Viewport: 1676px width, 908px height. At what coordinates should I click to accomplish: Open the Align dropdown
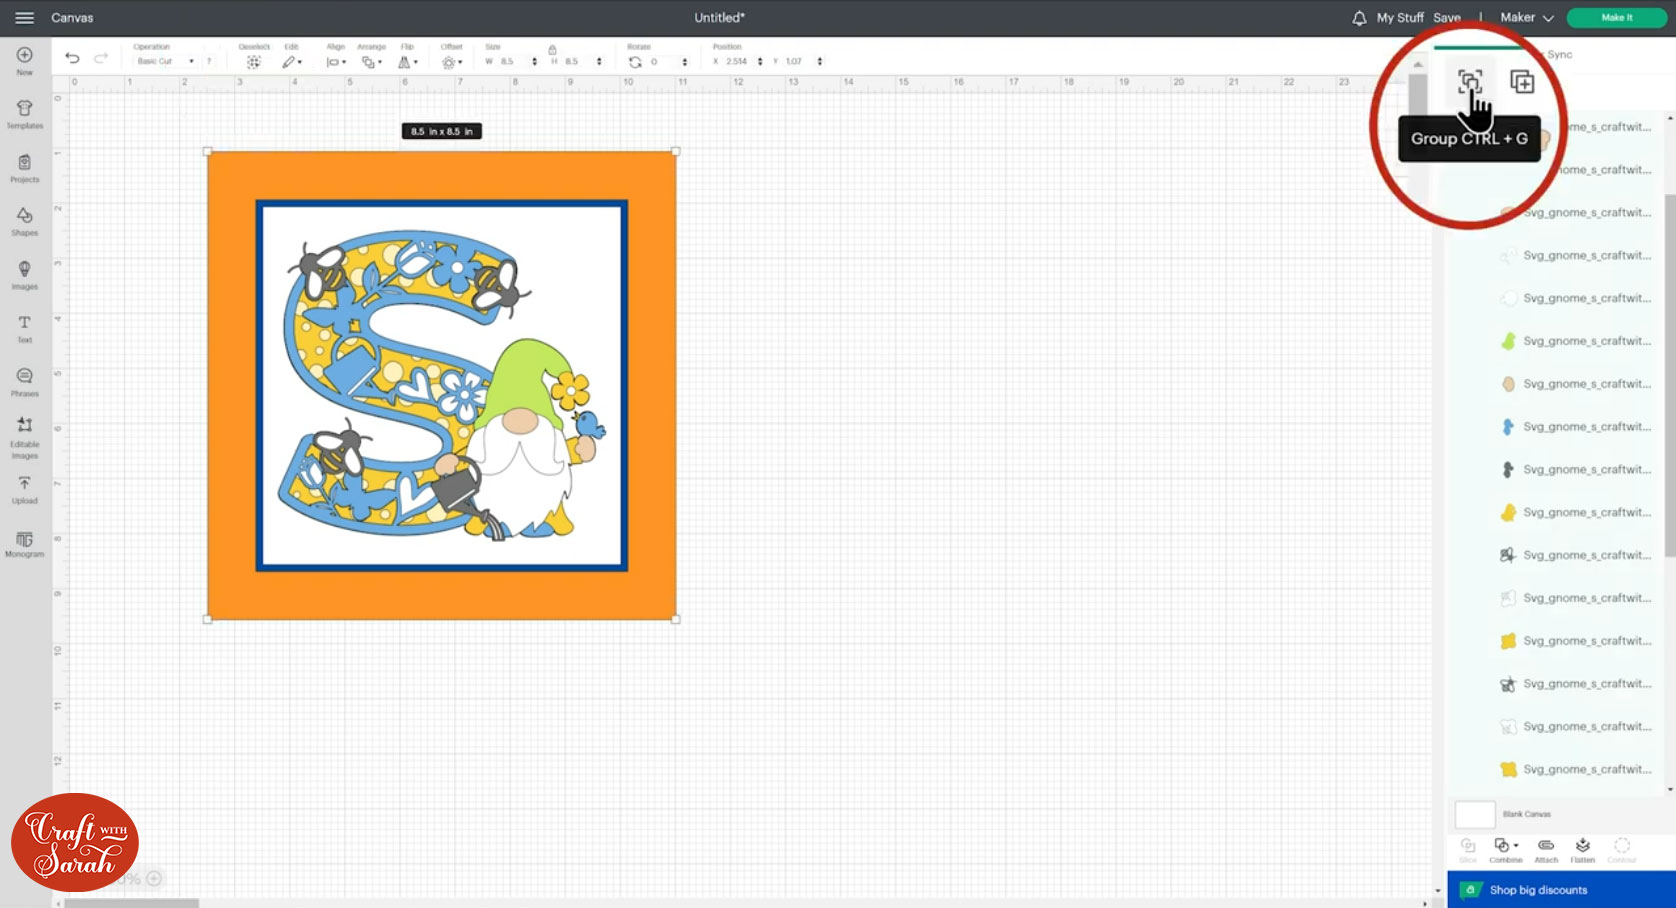[x=336, y=62]
